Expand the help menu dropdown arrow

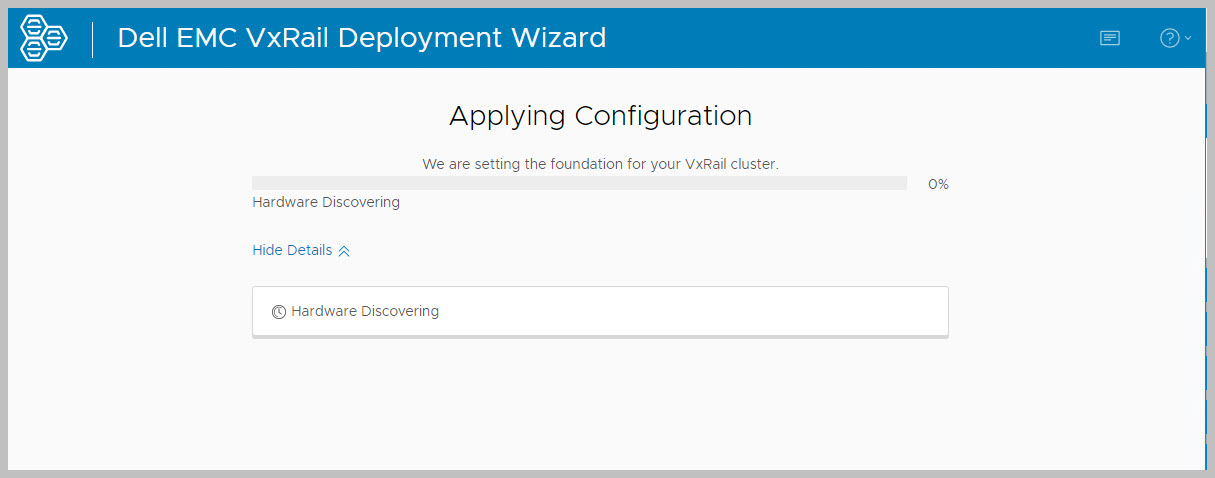pyautogui.click(x=1187, y=38)
